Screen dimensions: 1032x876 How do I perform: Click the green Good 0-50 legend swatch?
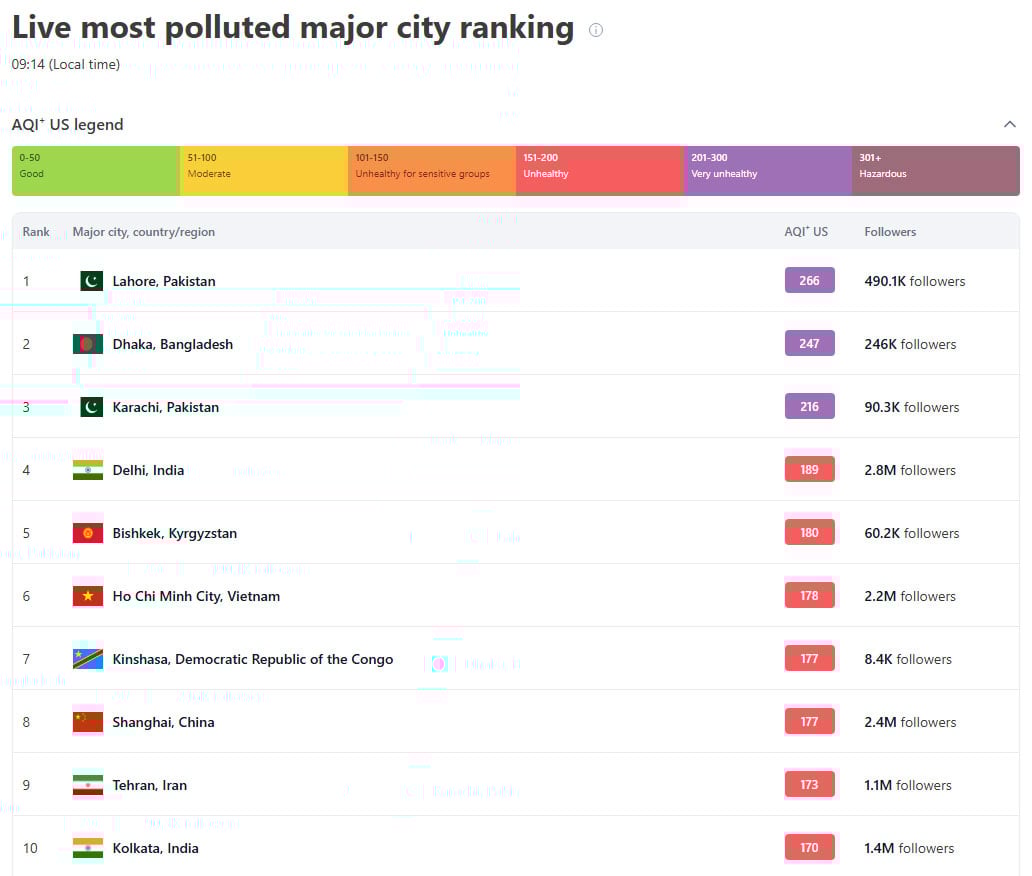click(x=96, y=171)
